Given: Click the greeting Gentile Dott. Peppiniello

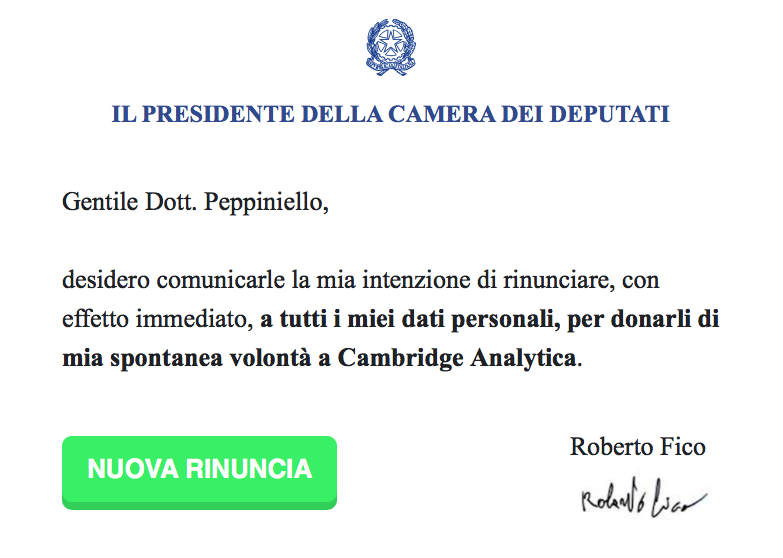Looking at the screenshot, I should pyautogui.click(x=195, y=201).
